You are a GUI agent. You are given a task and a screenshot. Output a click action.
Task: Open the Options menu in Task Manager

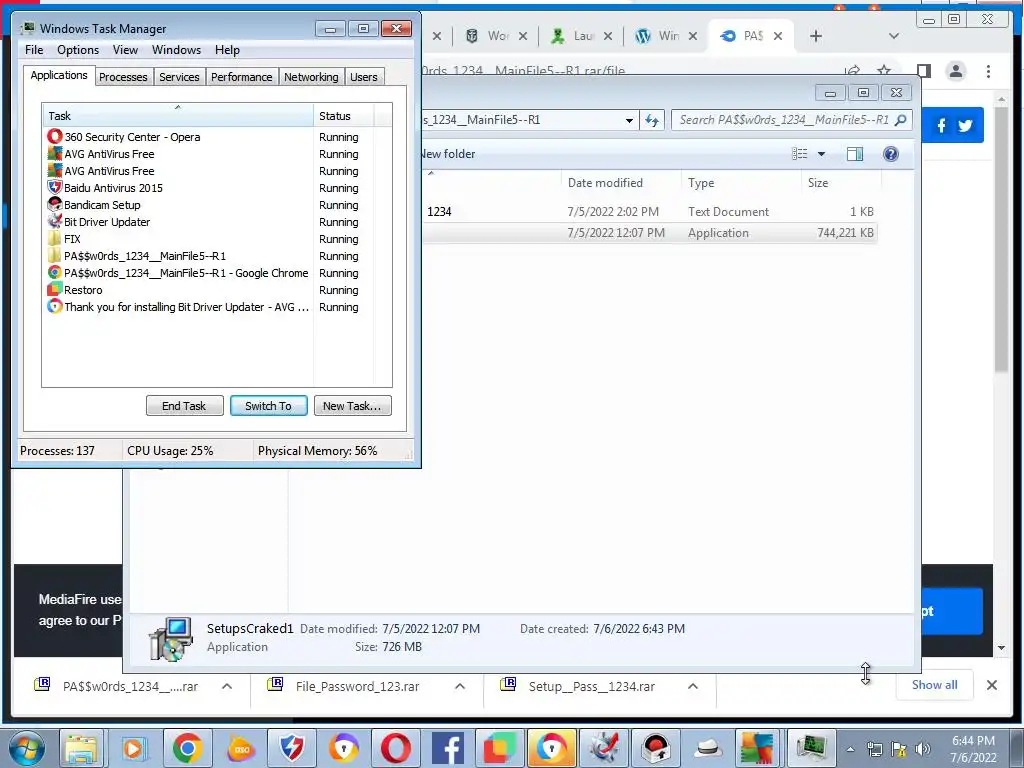pyautogui.click(x=78, y=50)
